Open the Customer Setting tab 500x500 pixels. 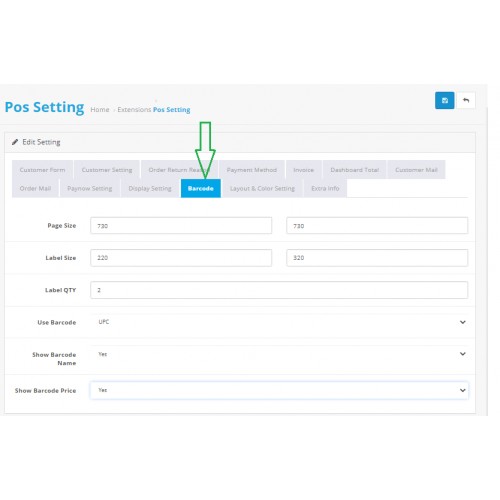(107, 170)
